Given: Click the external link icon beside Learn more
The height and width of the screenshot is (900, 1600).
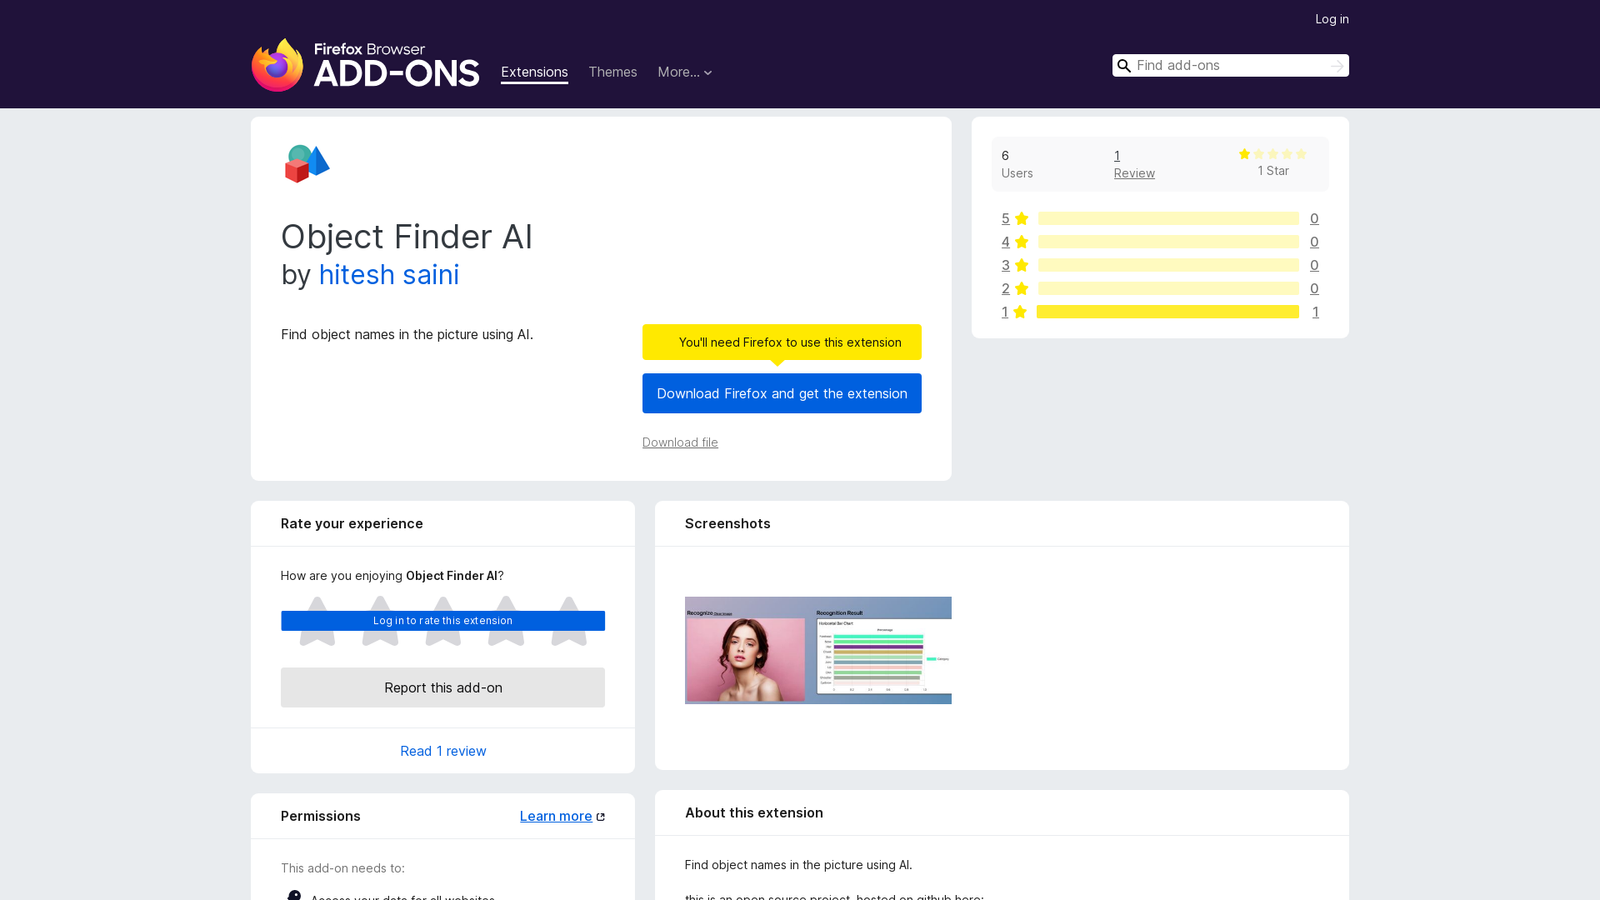Looking at the screenshot, I should click(x=601, y=817).
